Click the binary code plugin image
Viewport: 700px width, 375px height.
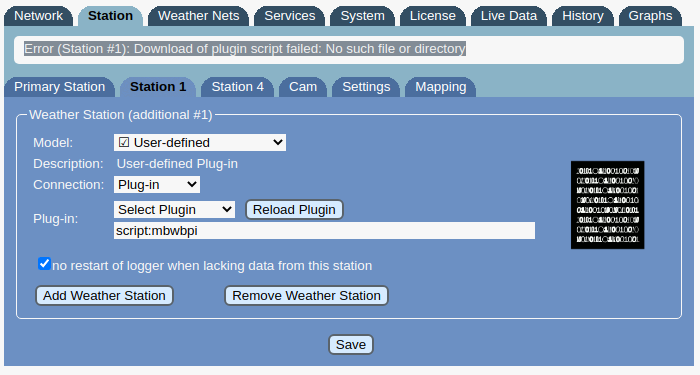pos(608,205)
